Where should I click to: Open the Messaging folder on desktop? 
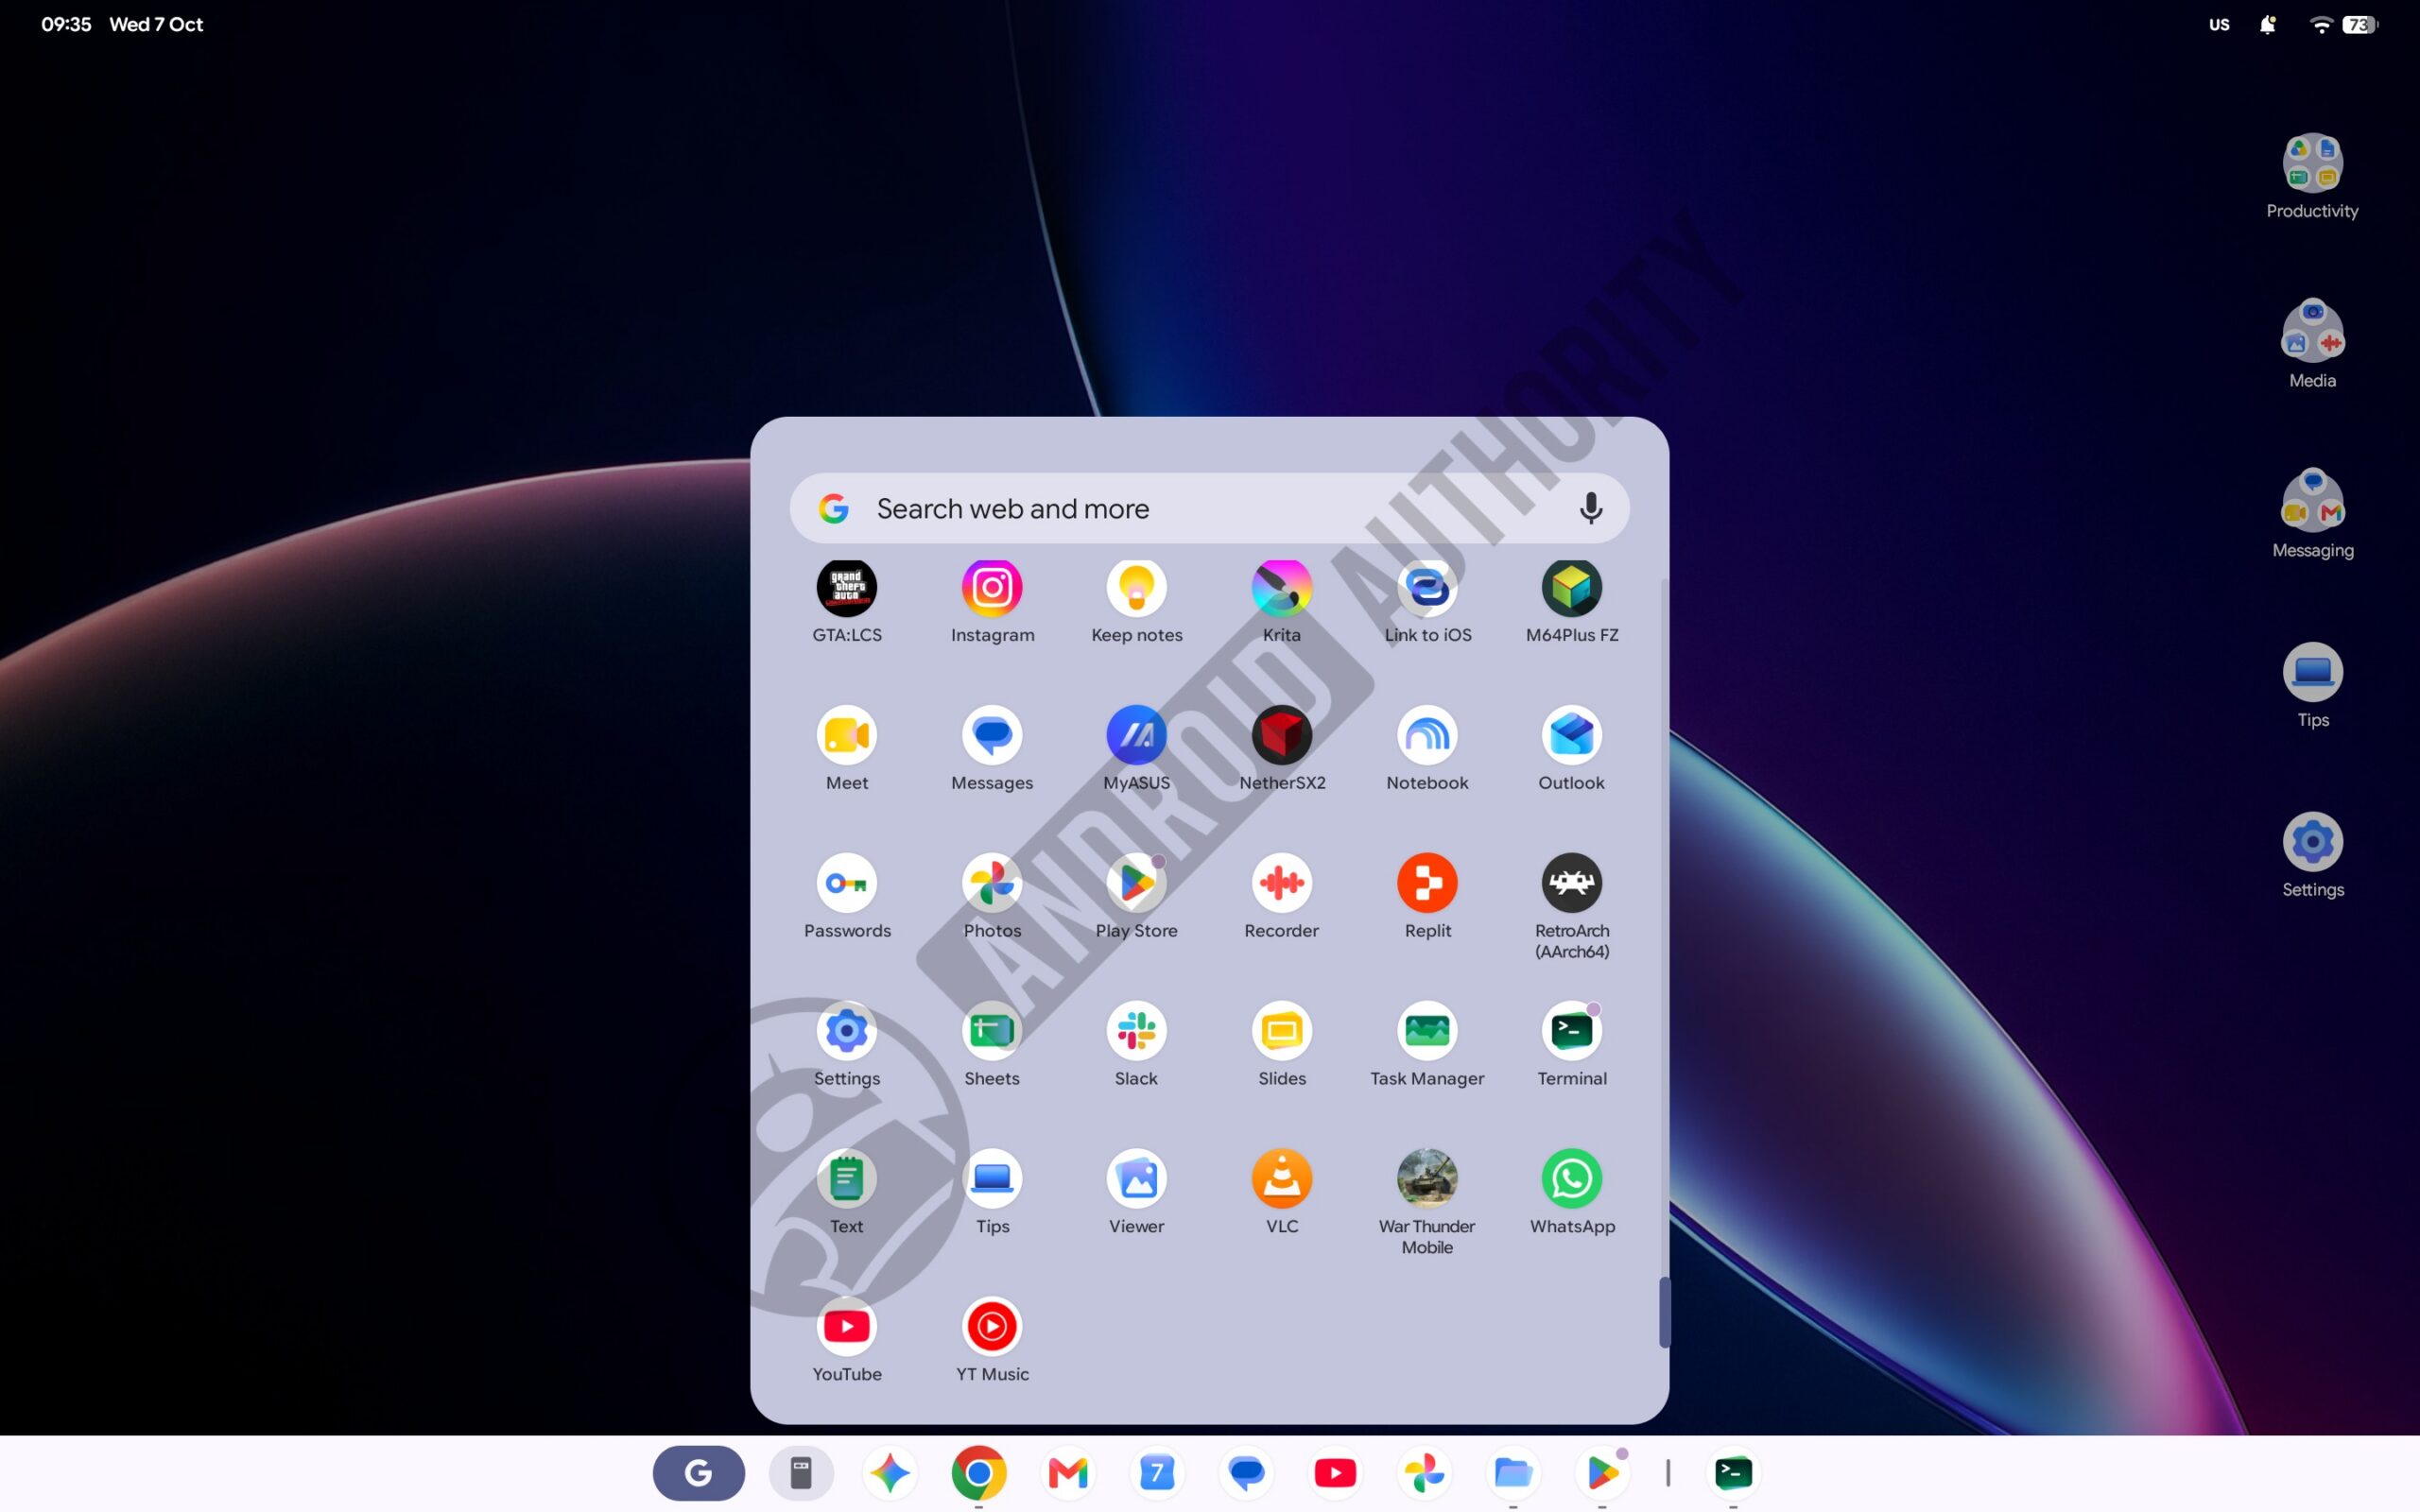click(2312, 502)
